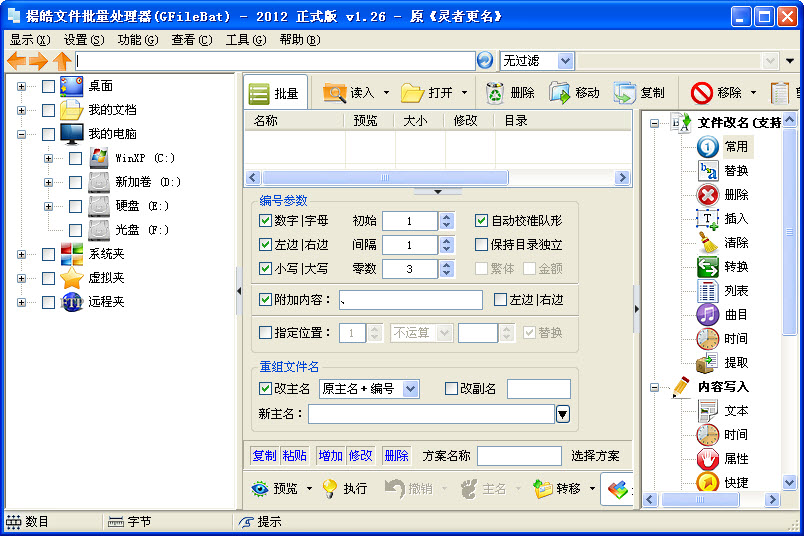This screenshot has width=804, height=536.
Task: Click the file list horizontal scrollbar thumb
Action: point(385,177)
